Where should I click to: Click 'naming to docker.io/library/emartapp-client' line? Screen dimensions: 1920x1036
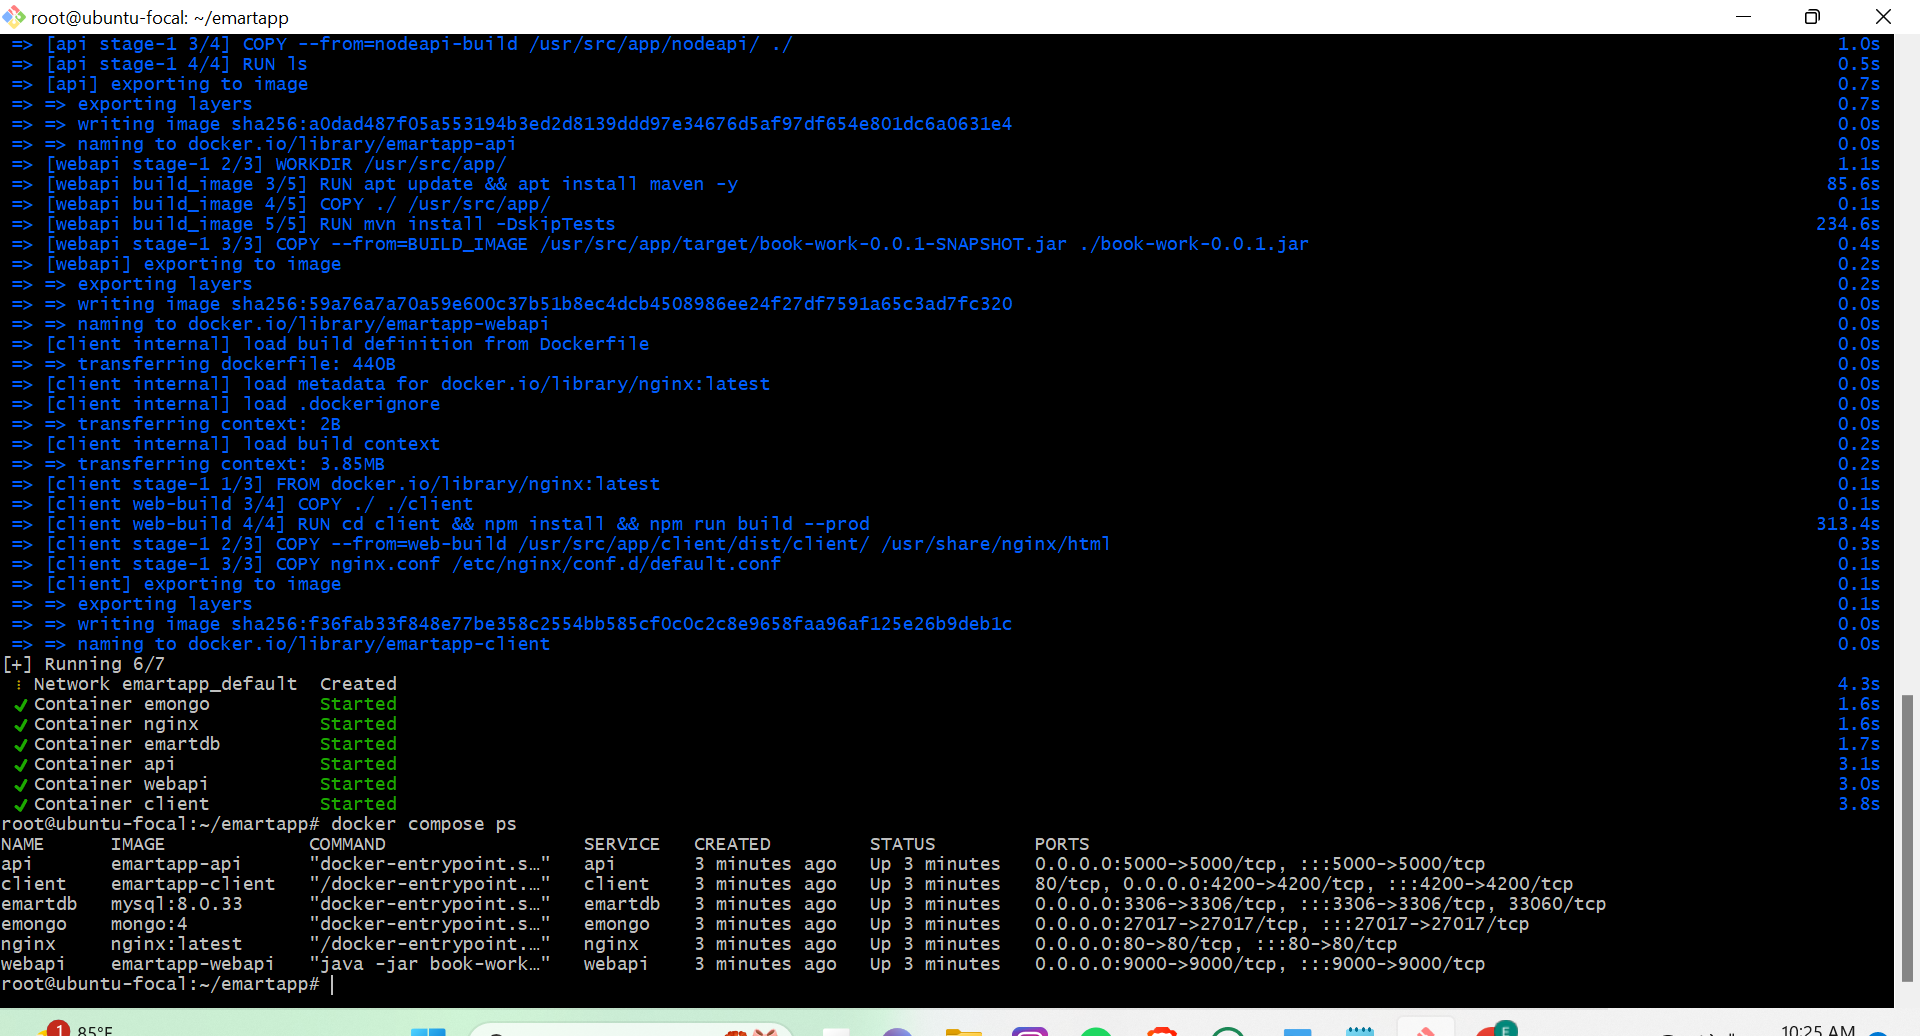[313, 644]
